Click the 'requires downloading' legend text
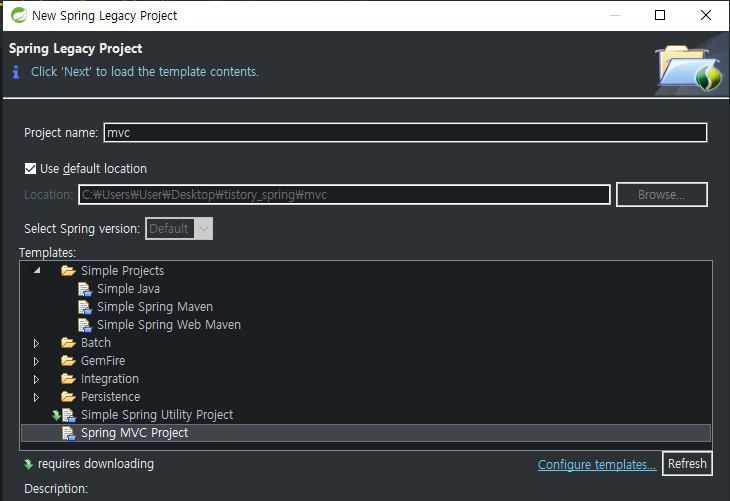The height and width of the screenshot is (501, 730). [96, 464]
